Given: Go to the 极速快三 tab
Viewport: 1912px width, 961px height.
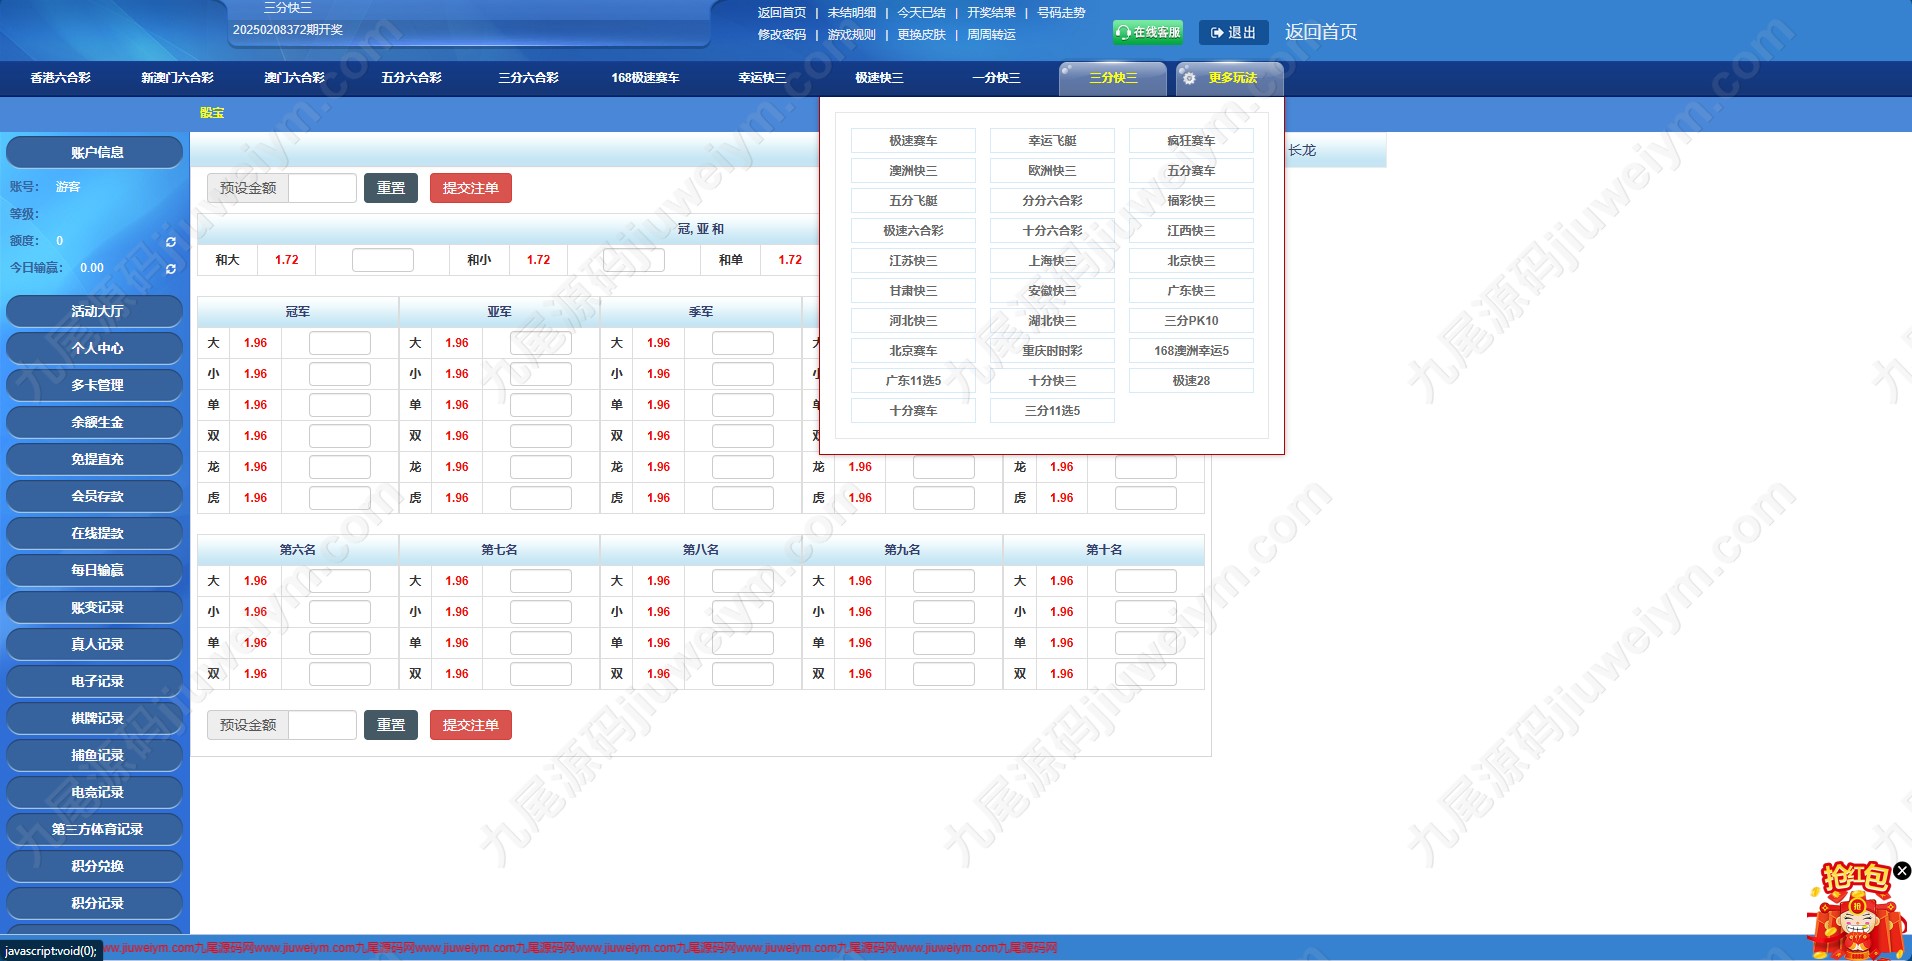Looking at the screenshot, I should tap(879, 78).
